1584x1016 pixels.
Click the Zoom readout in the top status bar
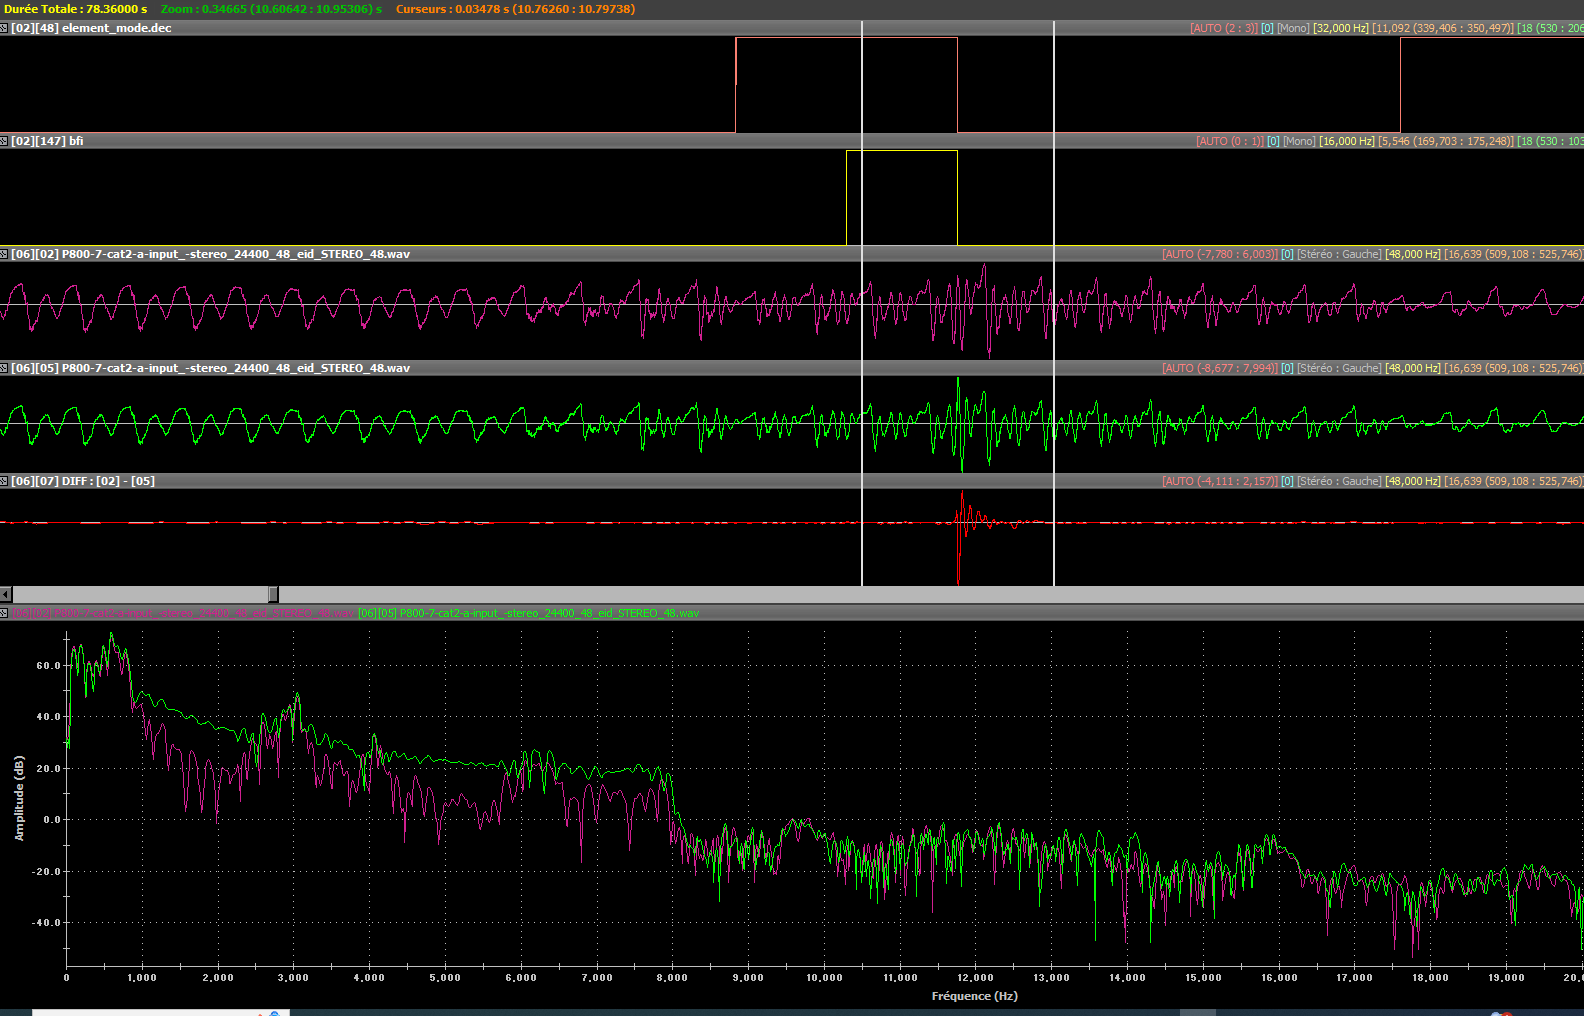coord(271,9)
